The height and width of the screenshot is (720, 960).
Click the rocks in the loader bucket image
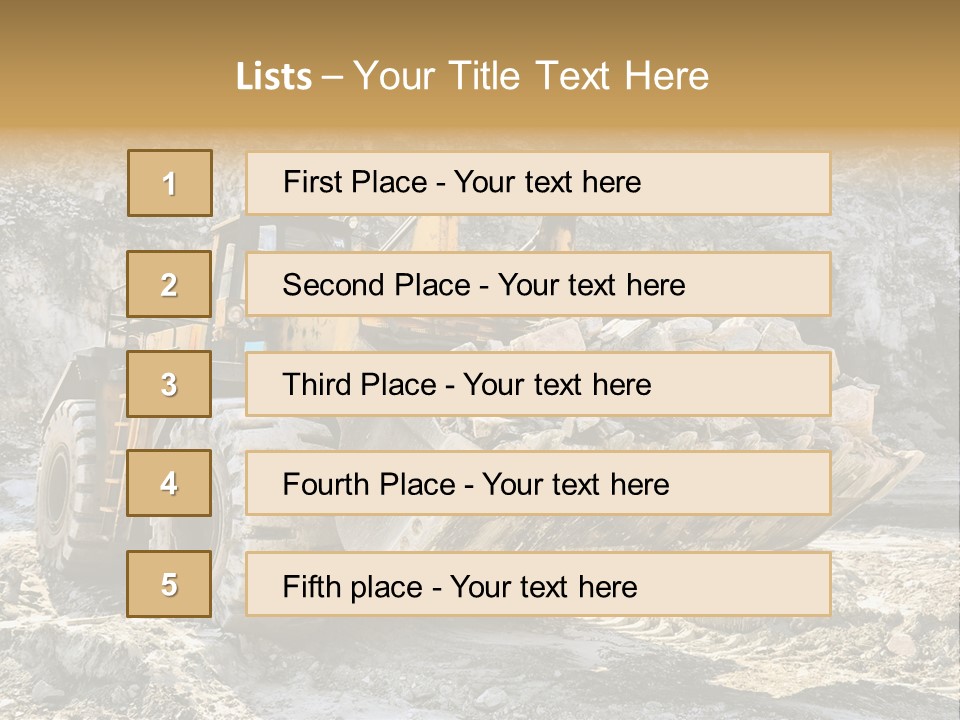(x=673, y=336)
